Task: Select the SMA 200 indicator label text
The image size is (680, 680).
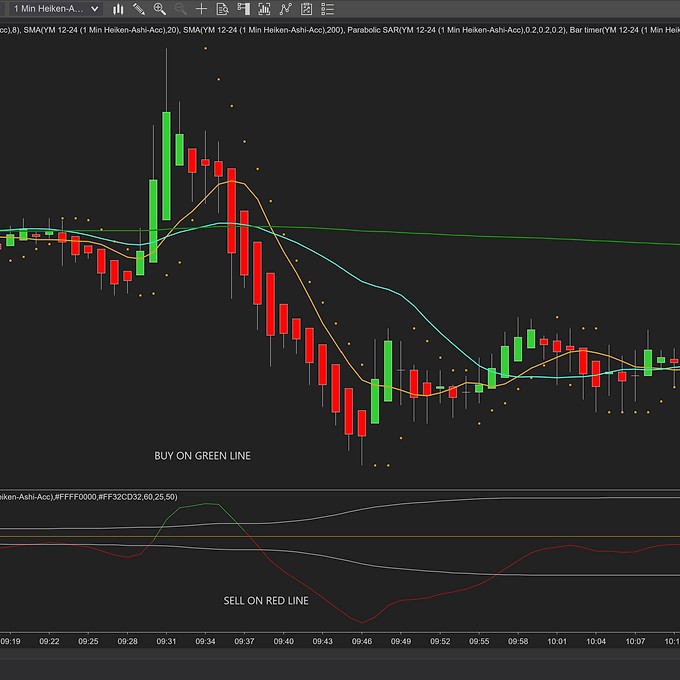Action: coord(263,30)
